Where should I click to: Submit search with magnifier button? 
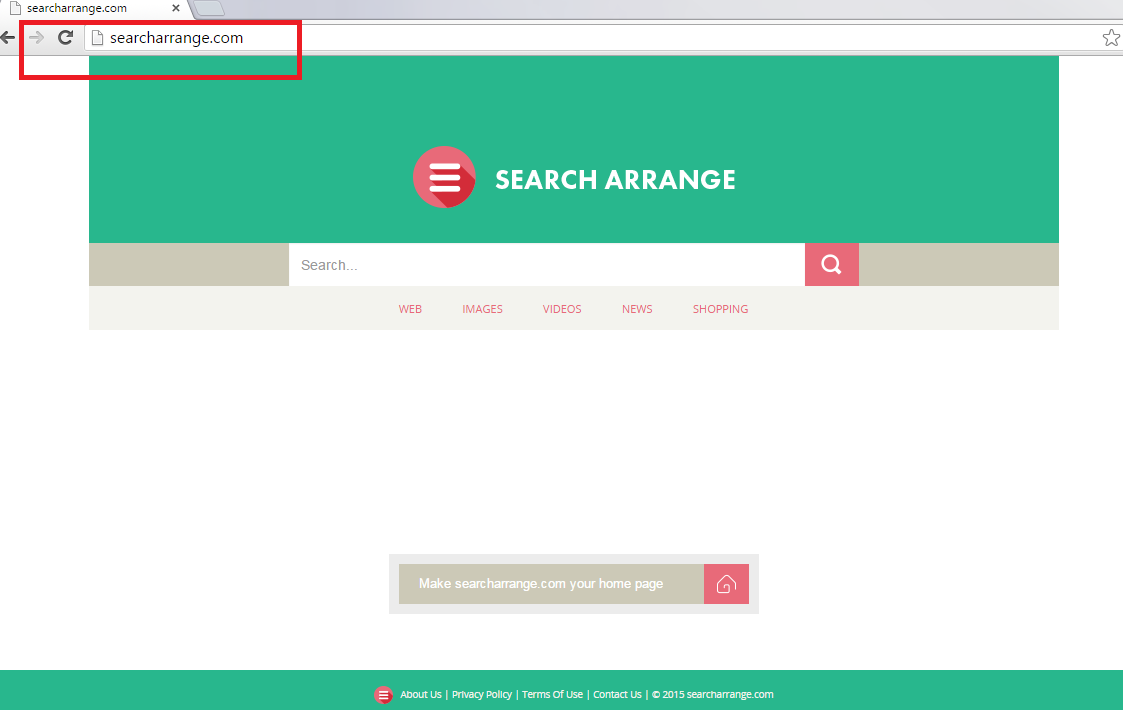click(x=832, y=264)
